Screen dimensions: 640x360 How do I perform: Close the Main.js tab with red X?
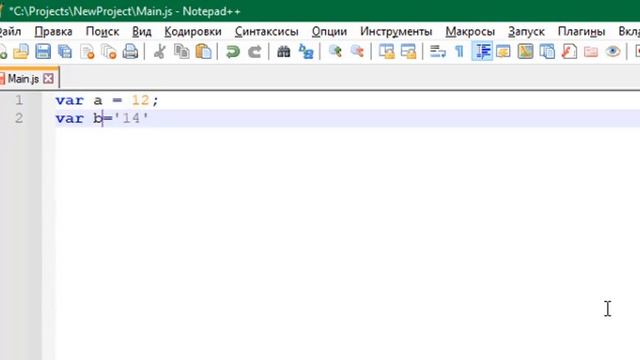point(48,78)
